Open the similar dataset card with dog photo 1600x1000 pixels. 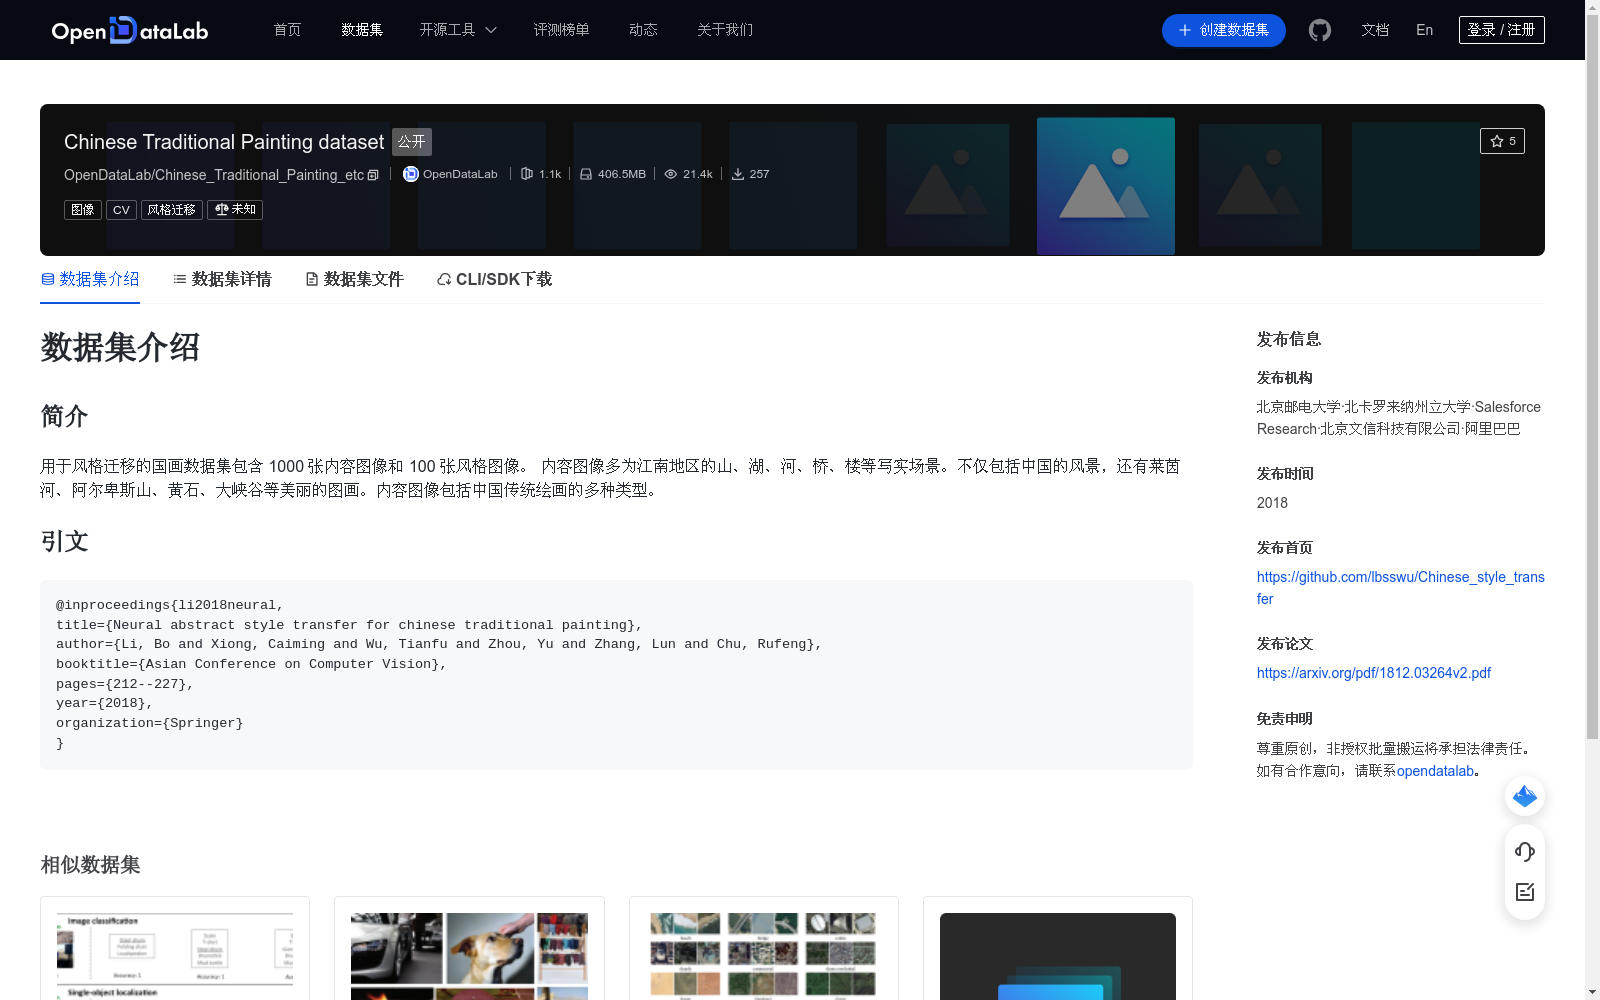pyautogui.click(x=469, y=950)
